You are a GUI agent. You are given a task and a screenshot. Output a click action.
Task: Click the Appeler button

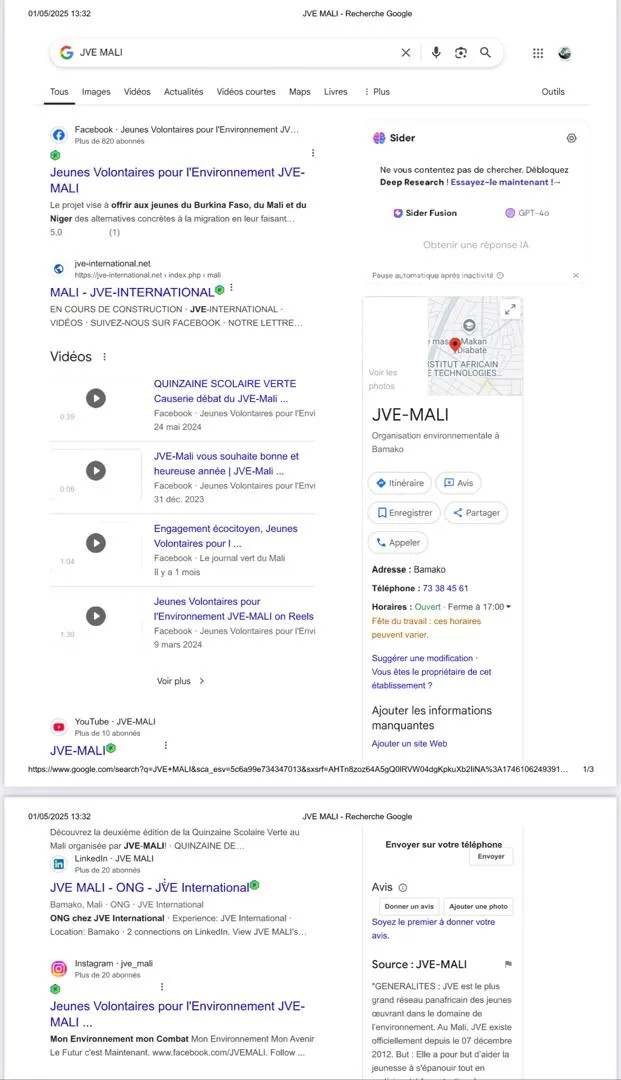coord(398,542)
